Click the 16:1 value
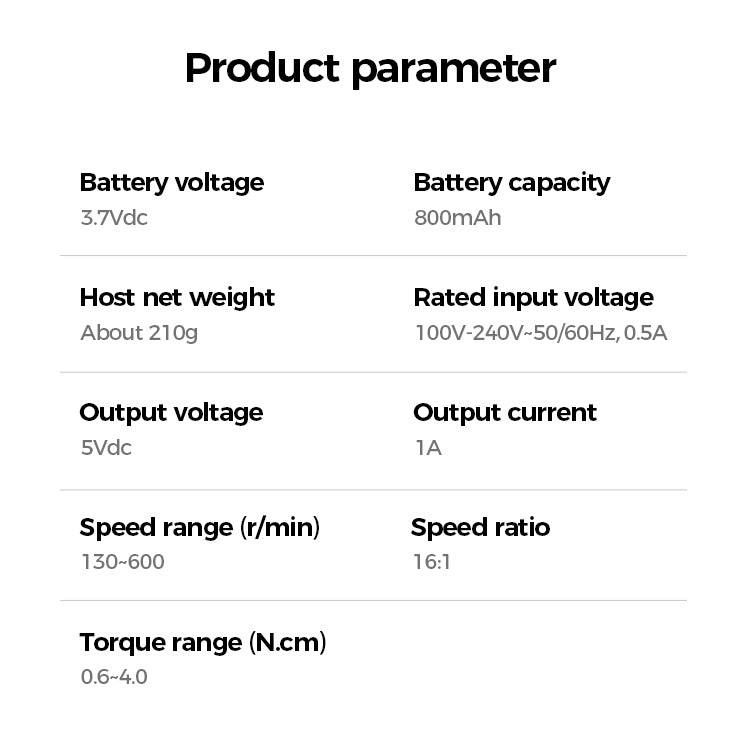 pyautogui.click(x=431, y=562)
